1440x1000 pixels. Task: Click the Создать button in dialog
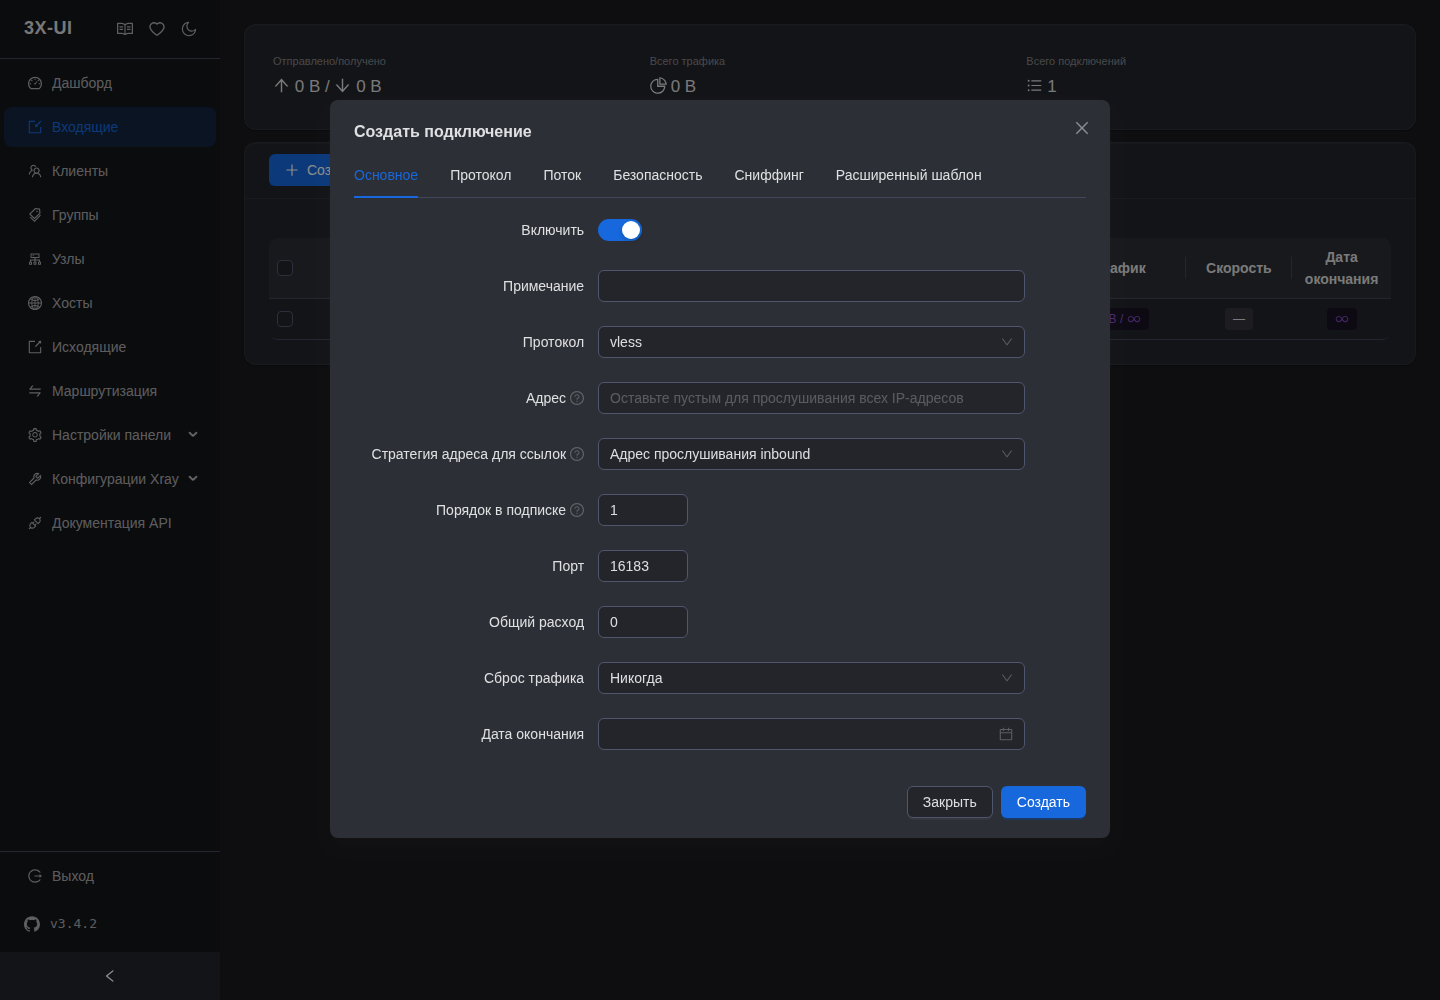click(1043, 802)
